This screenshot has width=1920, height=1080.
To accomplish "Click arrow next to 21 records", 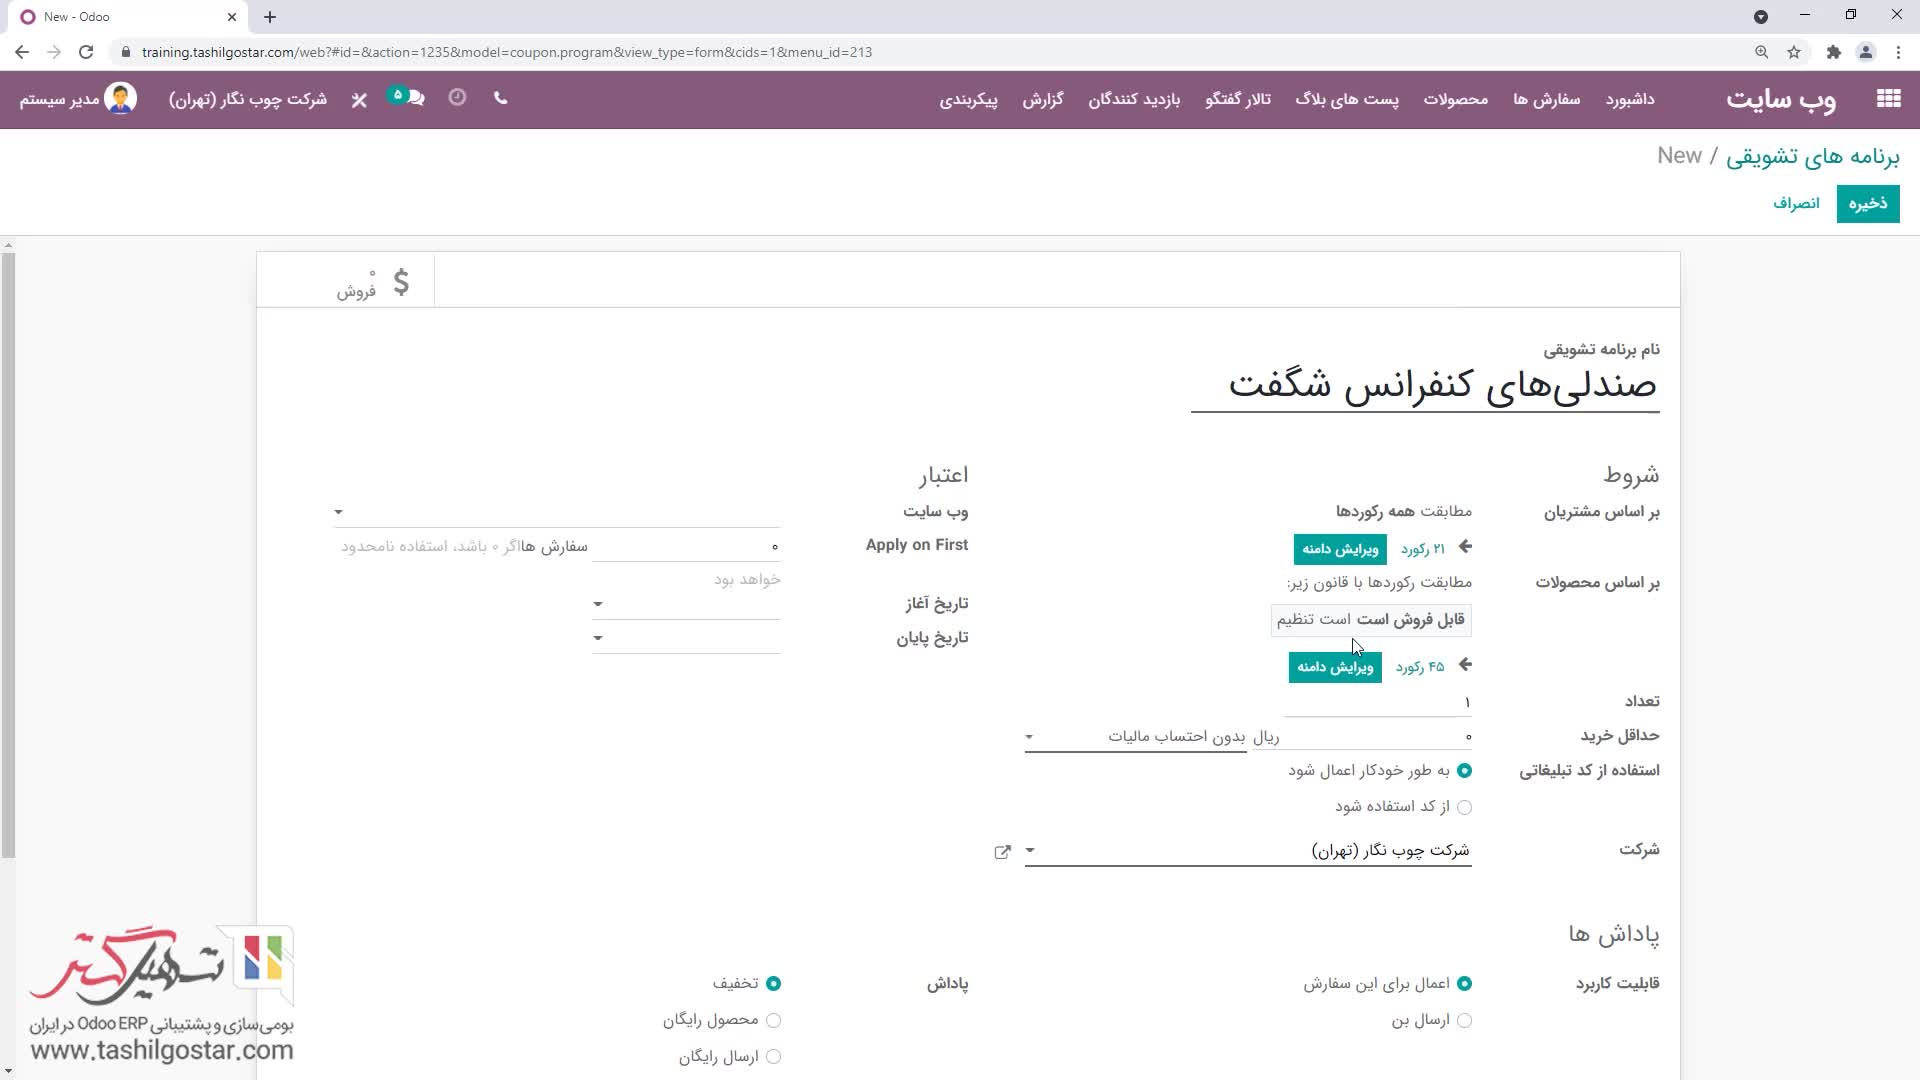I will [1465, 547].
